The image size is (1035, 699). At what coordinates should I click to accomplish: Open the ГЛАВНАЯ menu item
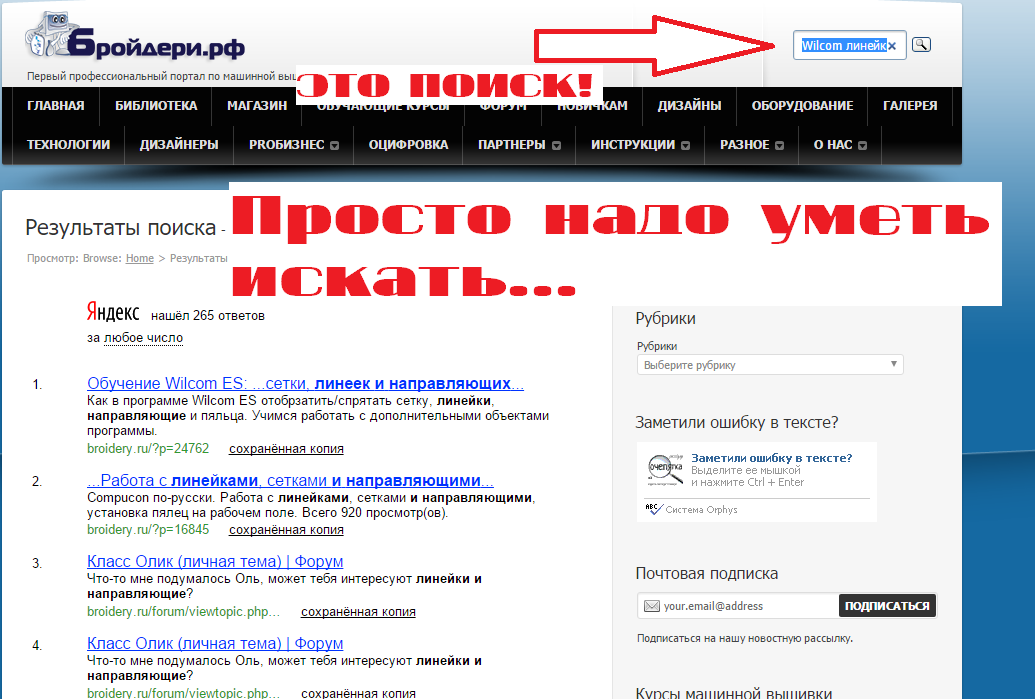pyautogui.click(x=55, y=106)
